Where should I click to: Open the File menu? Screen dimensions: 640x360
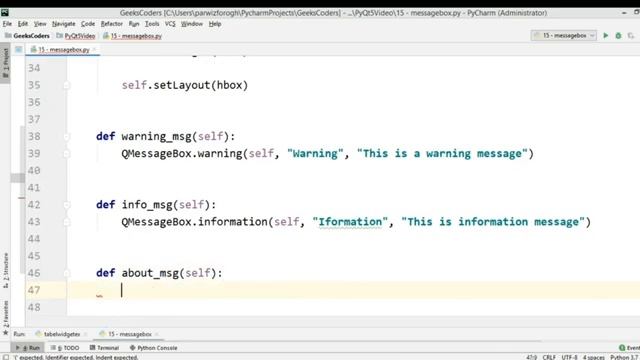7,24
